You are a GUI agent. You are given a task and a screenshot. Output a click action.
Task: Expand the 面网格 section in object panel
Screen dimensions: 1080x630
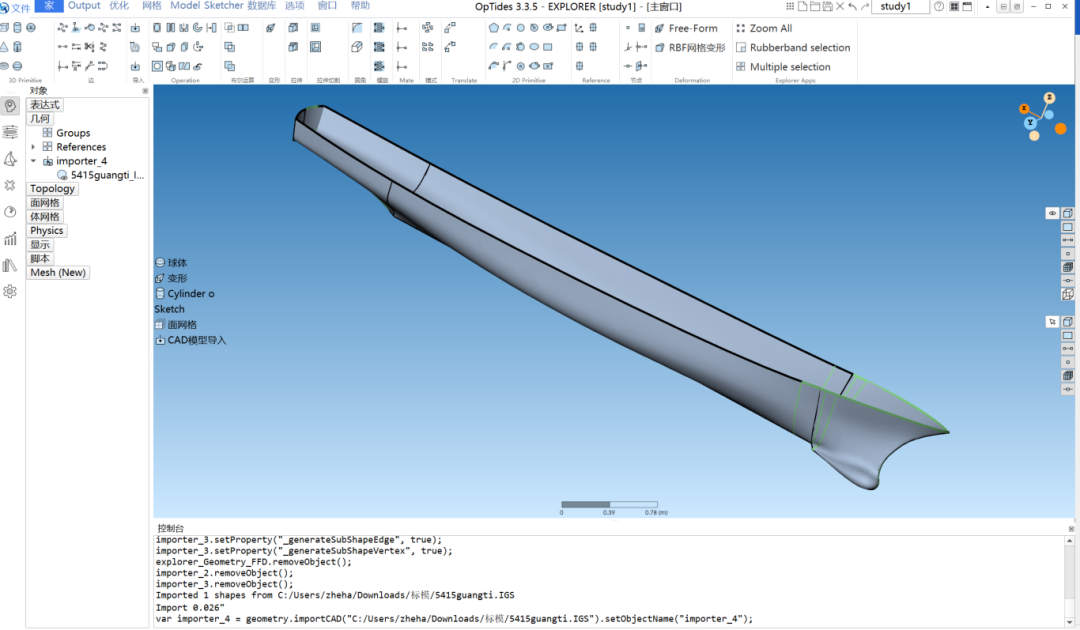(x=45, y=202)
